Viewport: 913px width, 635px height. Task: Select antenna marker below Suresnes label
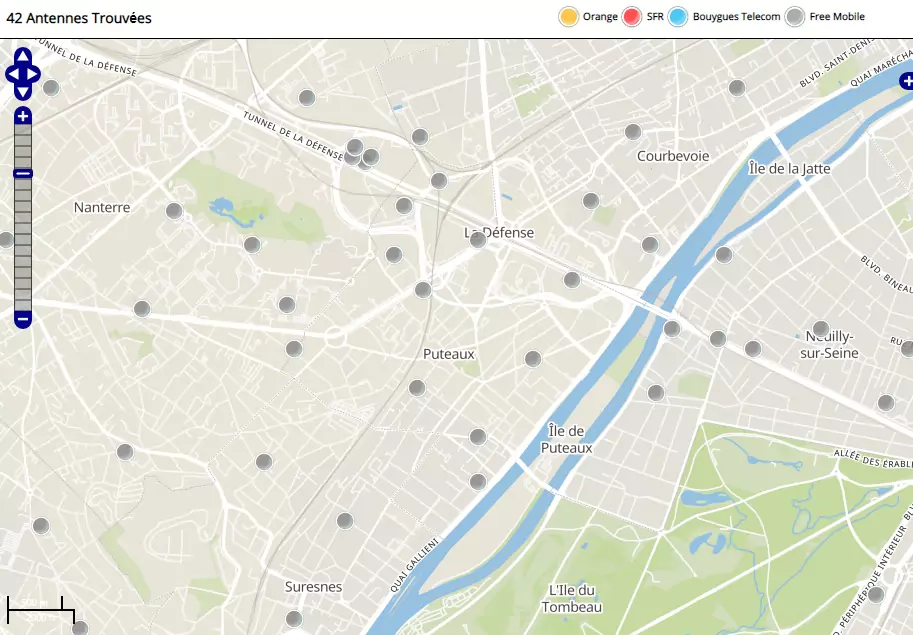[294, 618]
